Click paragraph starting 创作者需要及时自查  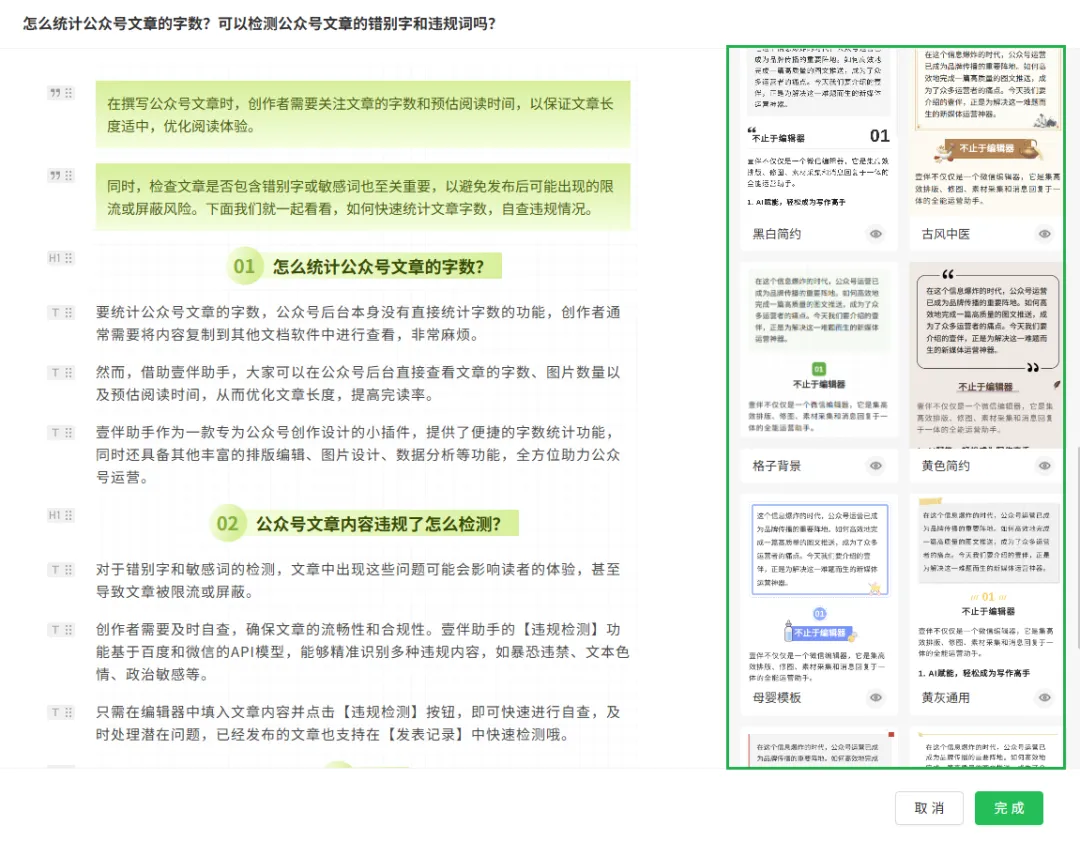(362, 652)
